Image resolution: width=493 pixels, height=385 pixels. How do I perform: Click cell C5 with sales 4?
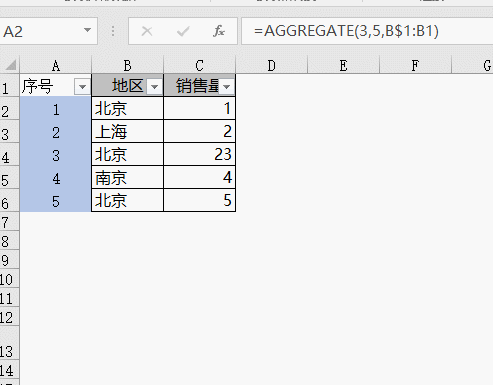[x=200, y=178]
